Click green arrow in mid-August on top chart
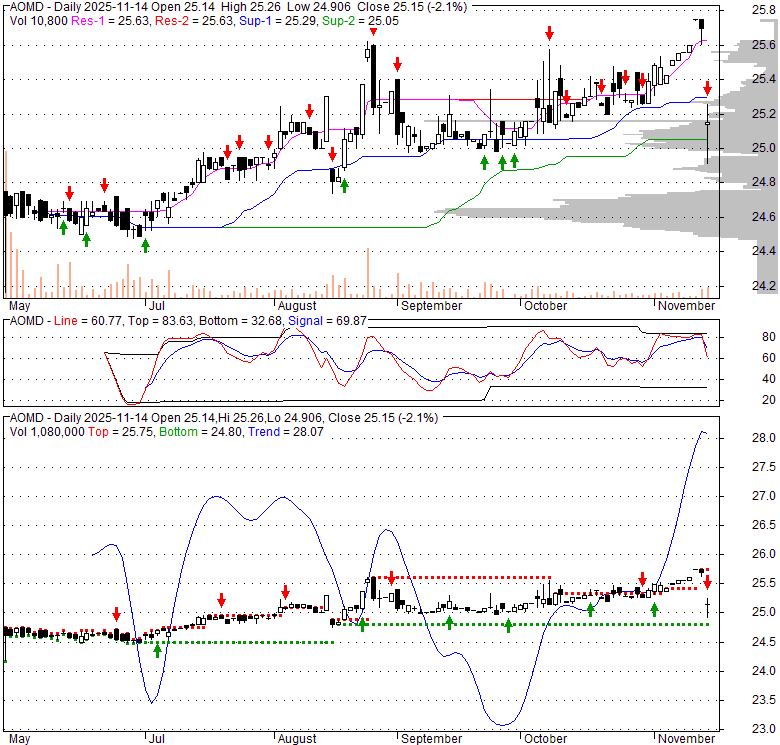The height and width of the screenshot is (745, 780). coord(344,184)
